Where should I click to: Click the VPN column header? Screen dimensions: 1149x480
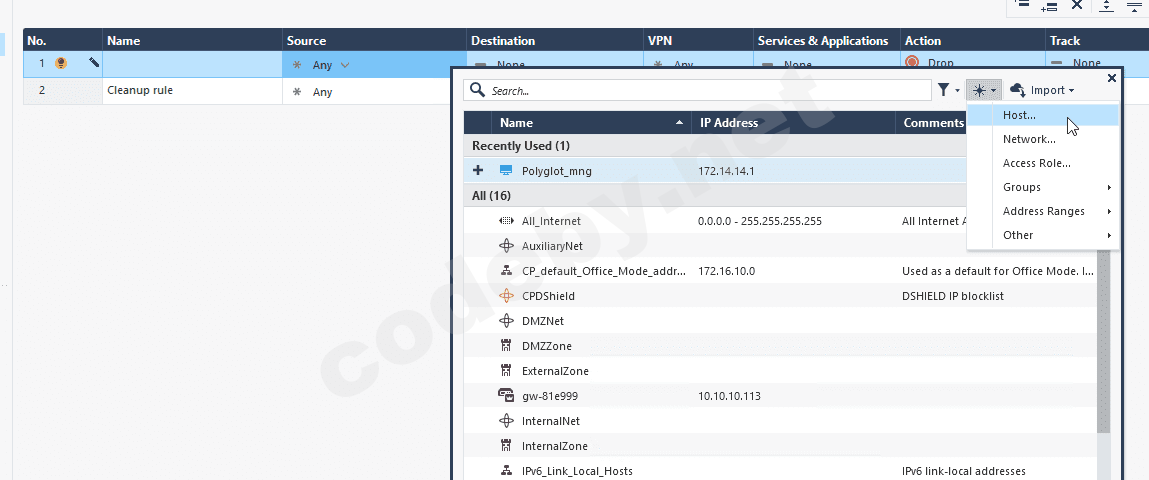(x=698, y=40)
